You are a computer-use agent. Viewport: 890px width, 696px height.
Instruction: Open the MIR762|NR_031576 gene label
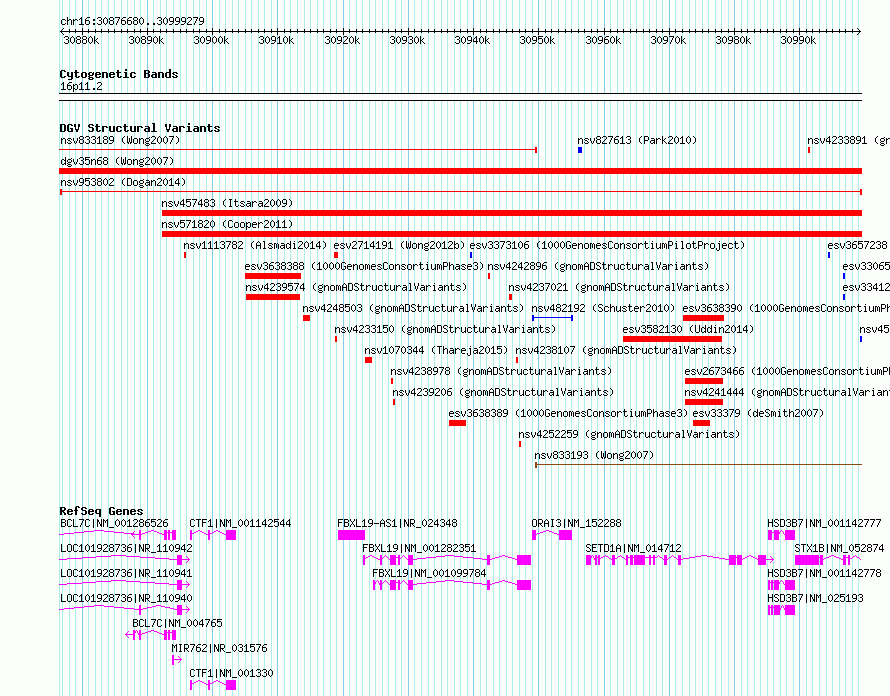[x=219, y=648]
